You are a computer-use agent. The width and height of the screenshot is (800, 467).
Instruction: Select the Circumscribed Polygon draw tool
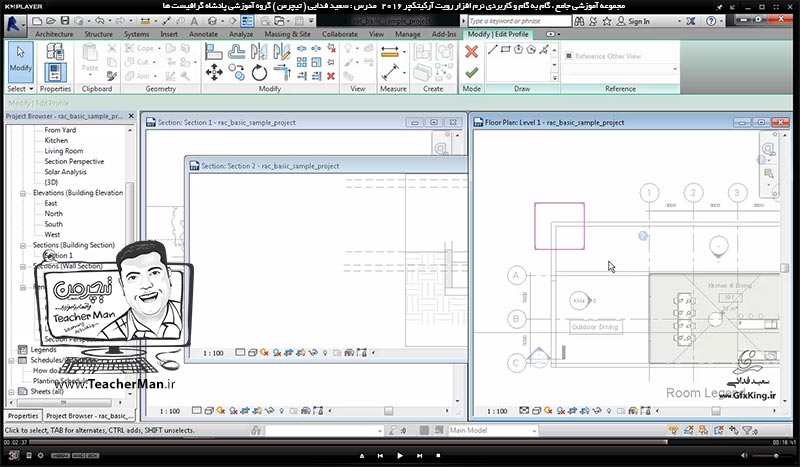pyautogui.click(x=531, y=50)
